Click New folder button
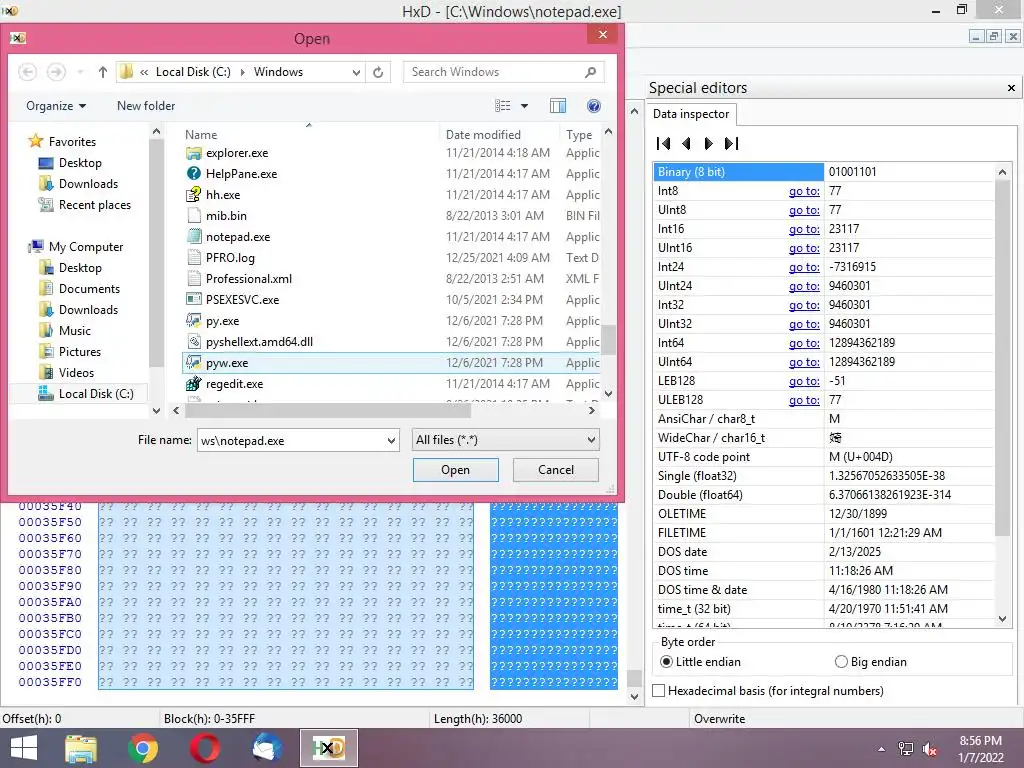The height and width of the screenshot is (768, 1024). coord(146,106)
